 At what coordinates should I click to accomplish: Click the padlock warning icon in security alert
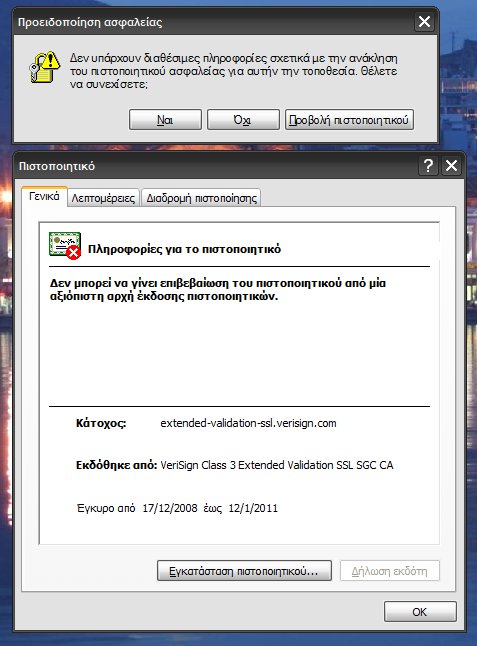tap(44, 67)
